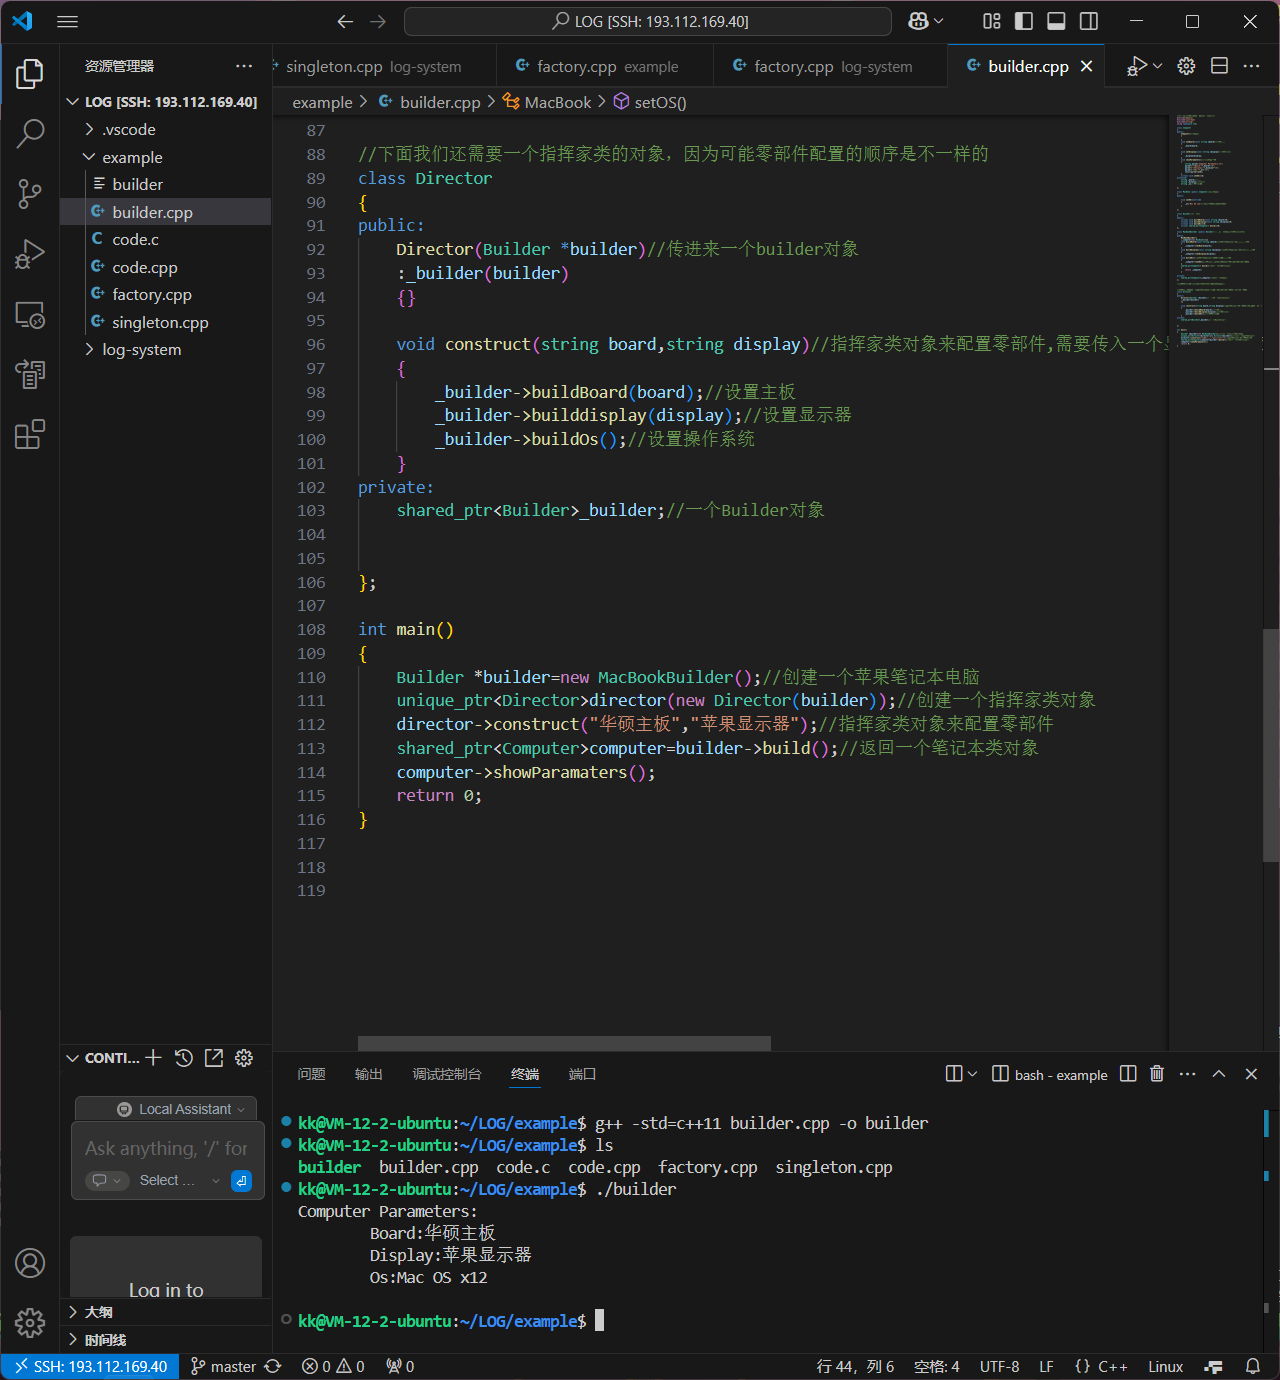View Continue history icon
Viewport: 1280px width, 1380px height.
[x=184, y=1058]
